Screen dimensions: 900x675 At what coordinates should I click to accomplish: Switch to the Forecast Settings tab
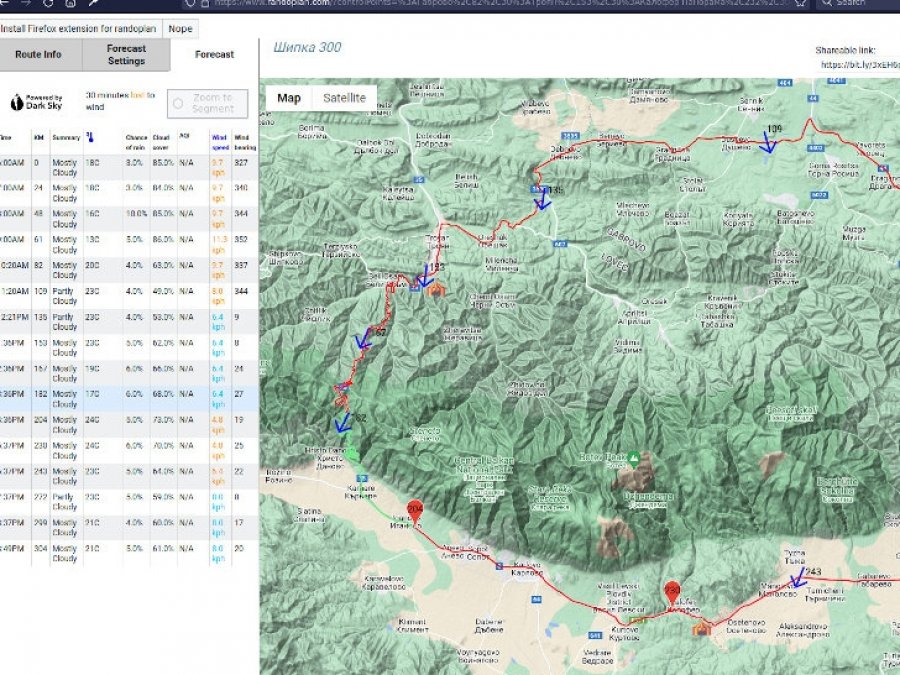click(x=125, y=55)
